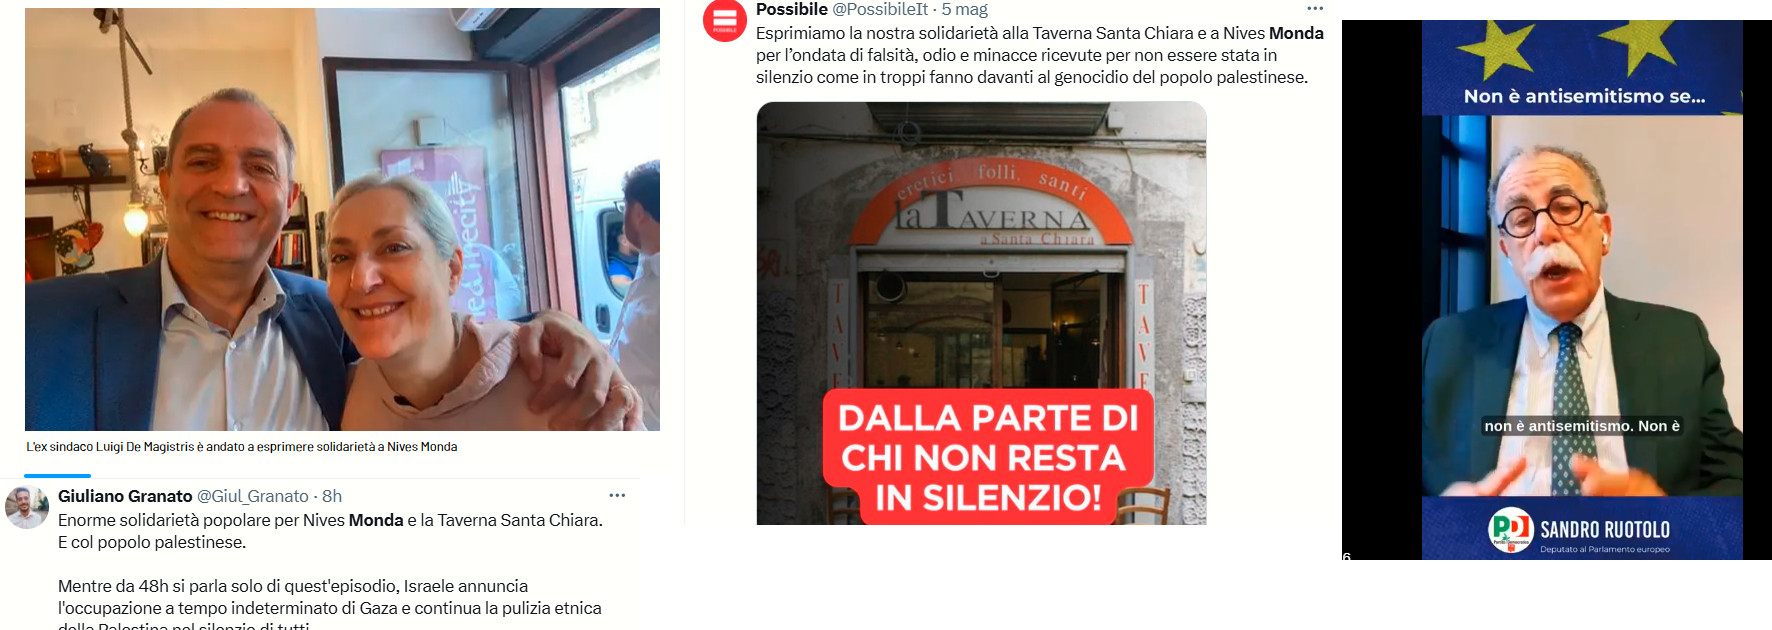The width and height of the screenshot is (1772, 630).
Task: Click the red banner 'Dalla parte di chi non resta in silenzio'
Action: (x=987, y=455)
